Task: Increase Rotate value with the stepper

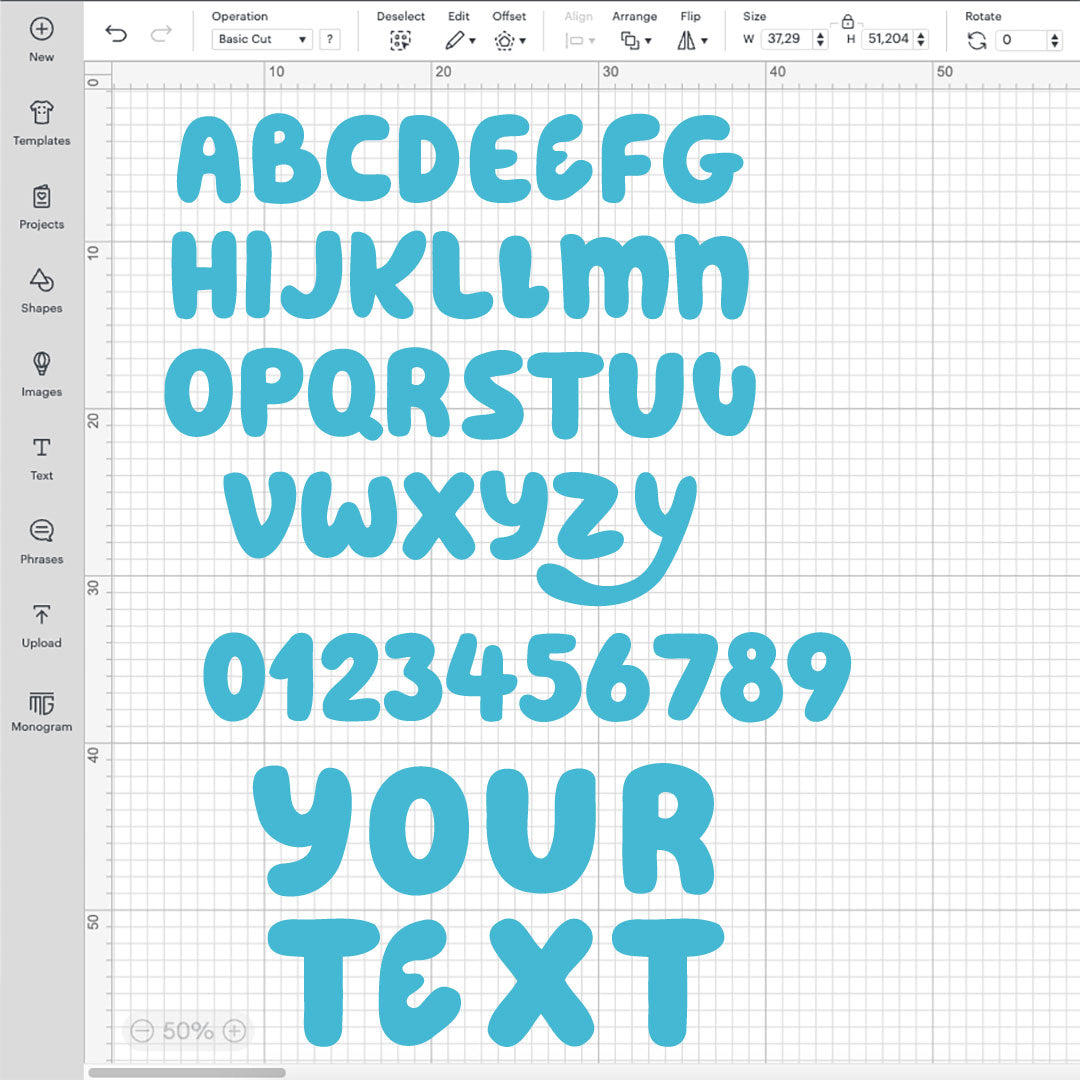Action: (1055, 35)
